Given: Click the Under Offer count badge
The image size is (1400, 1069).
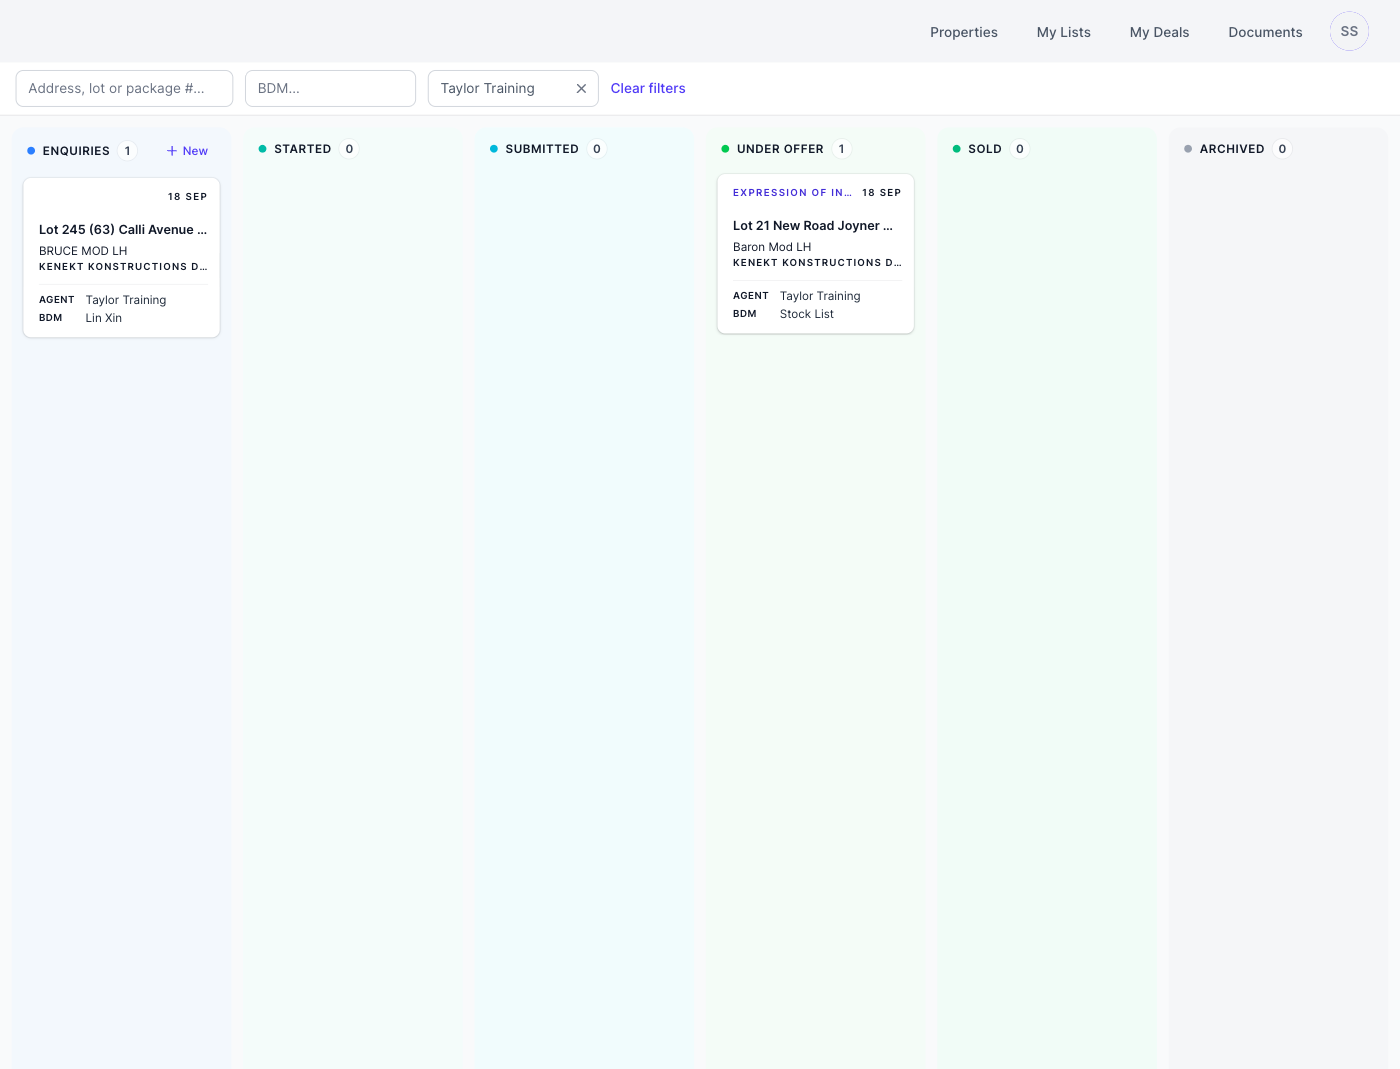Looking at the screenshot, I should point(842,149).
